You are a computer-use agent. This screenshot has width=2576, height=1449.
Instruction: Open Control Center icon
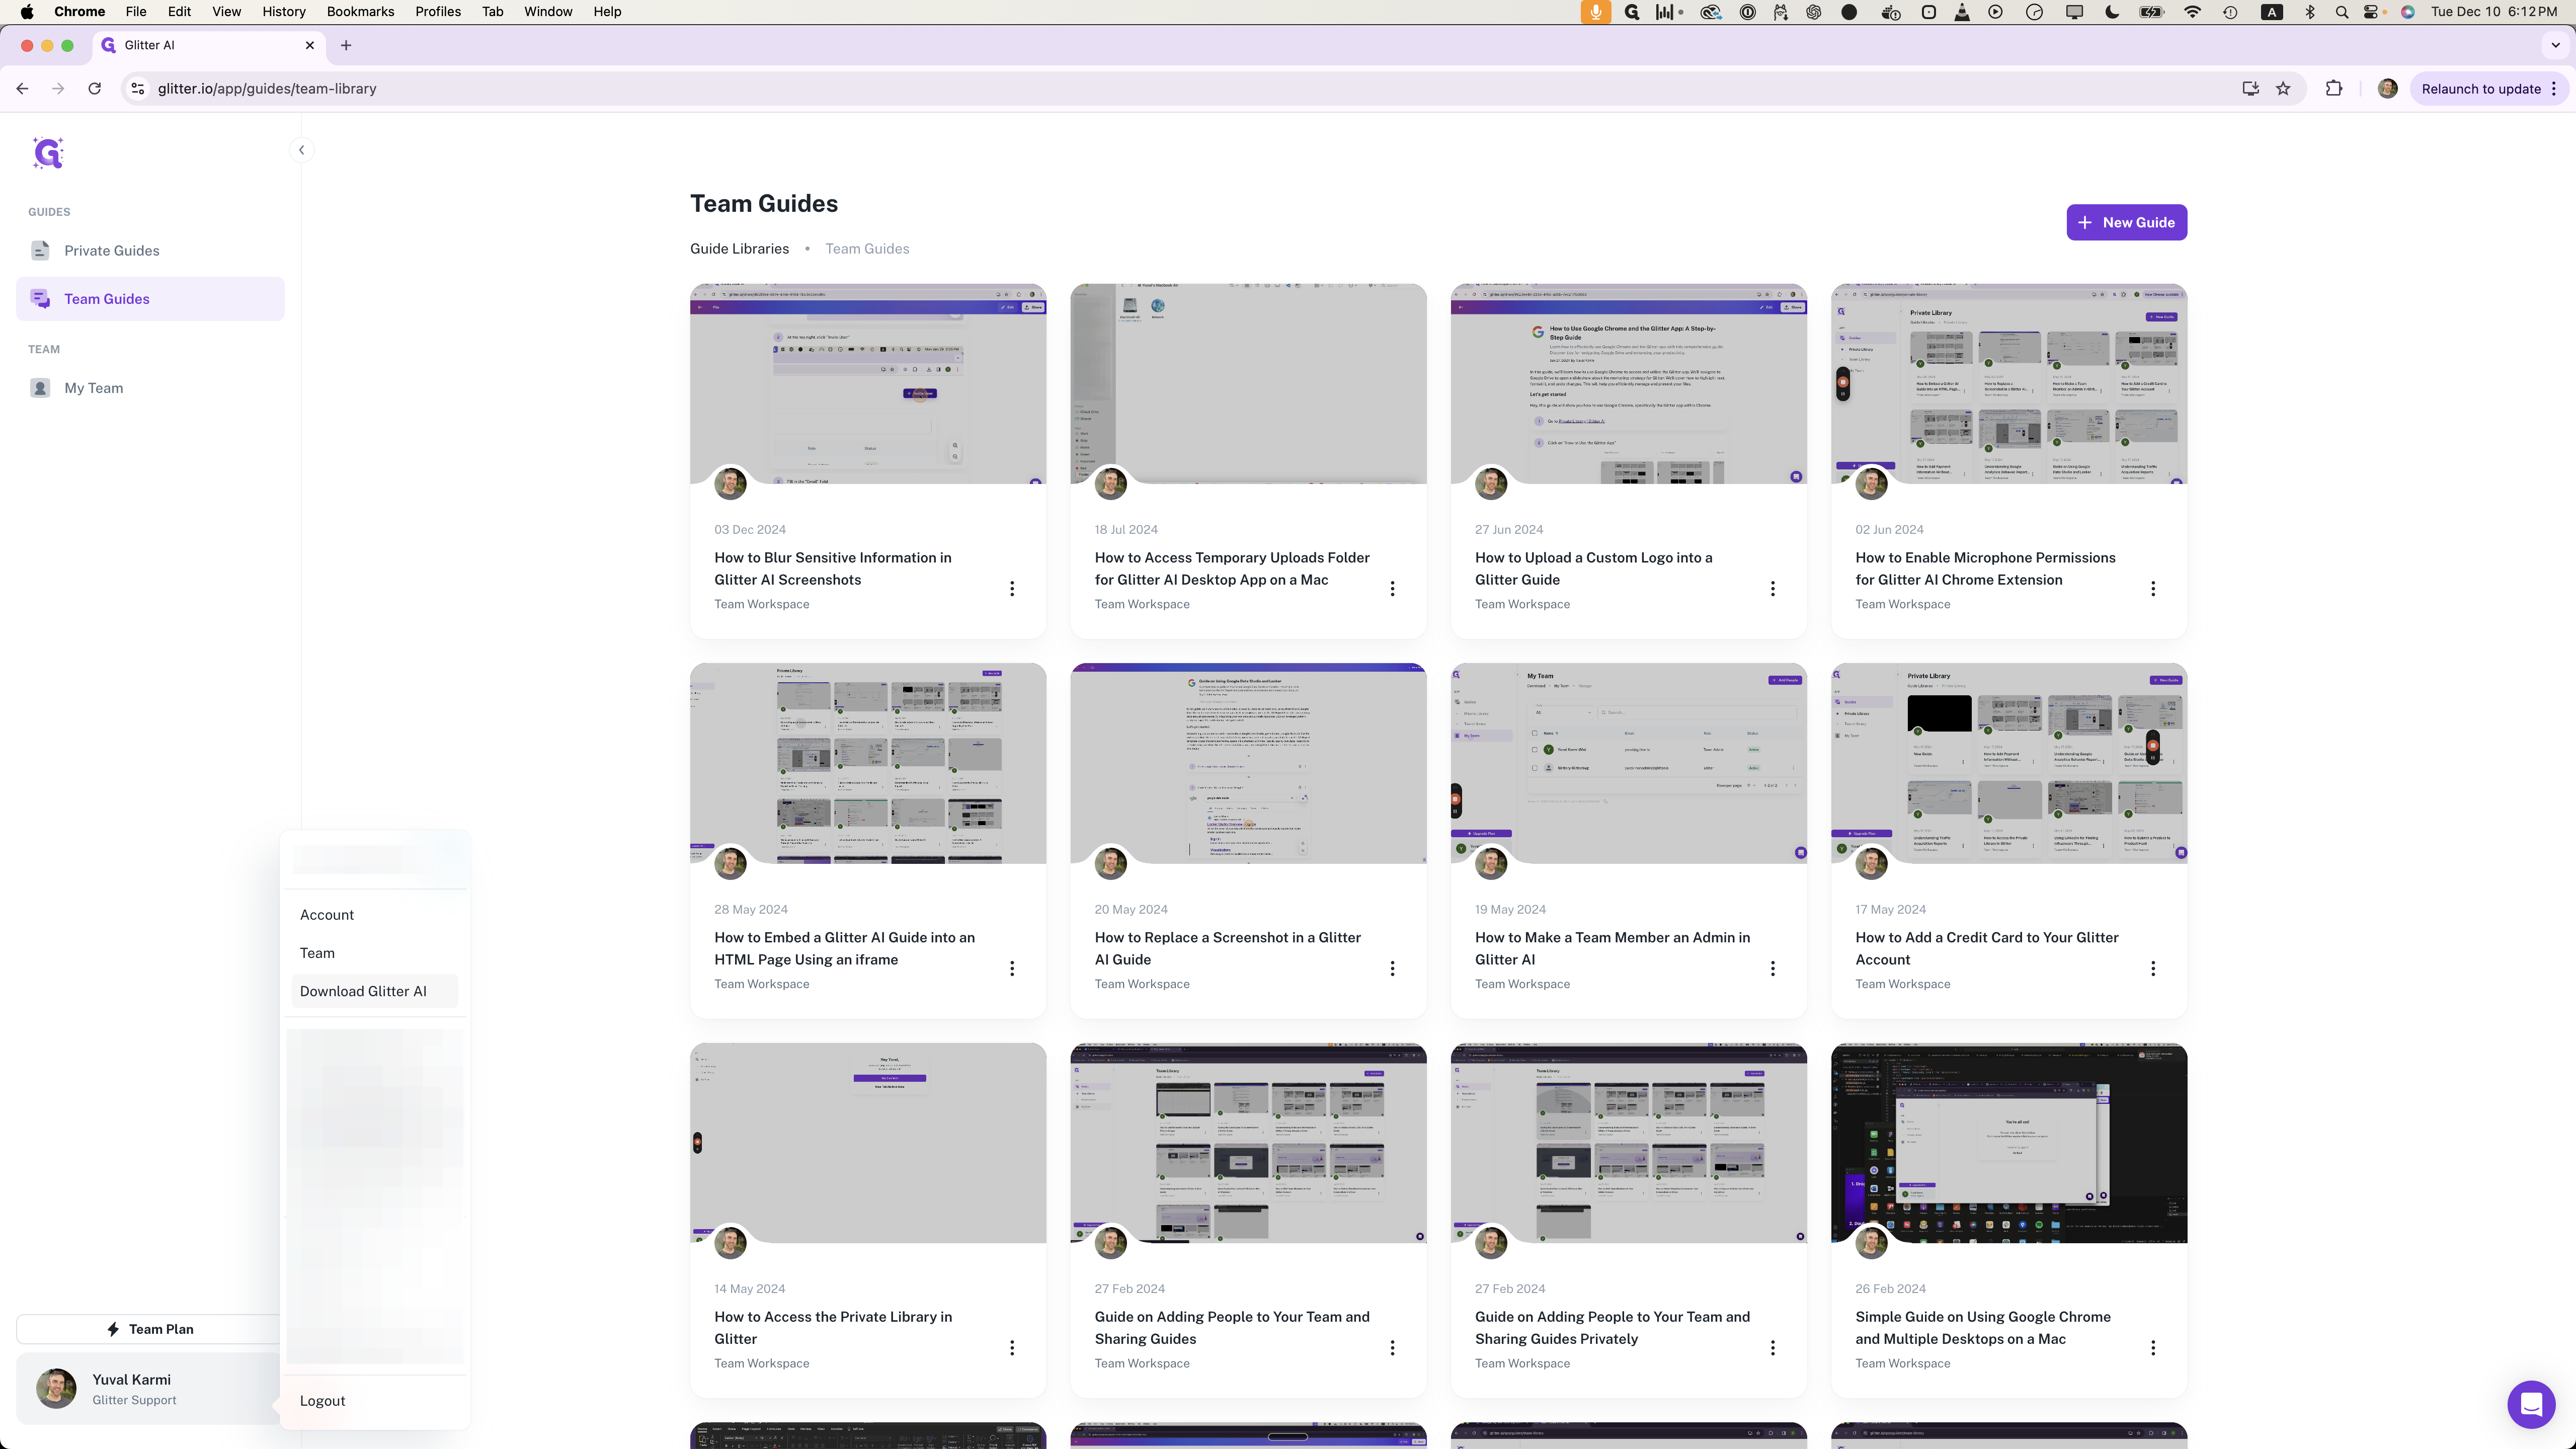tap(2371, 12)
